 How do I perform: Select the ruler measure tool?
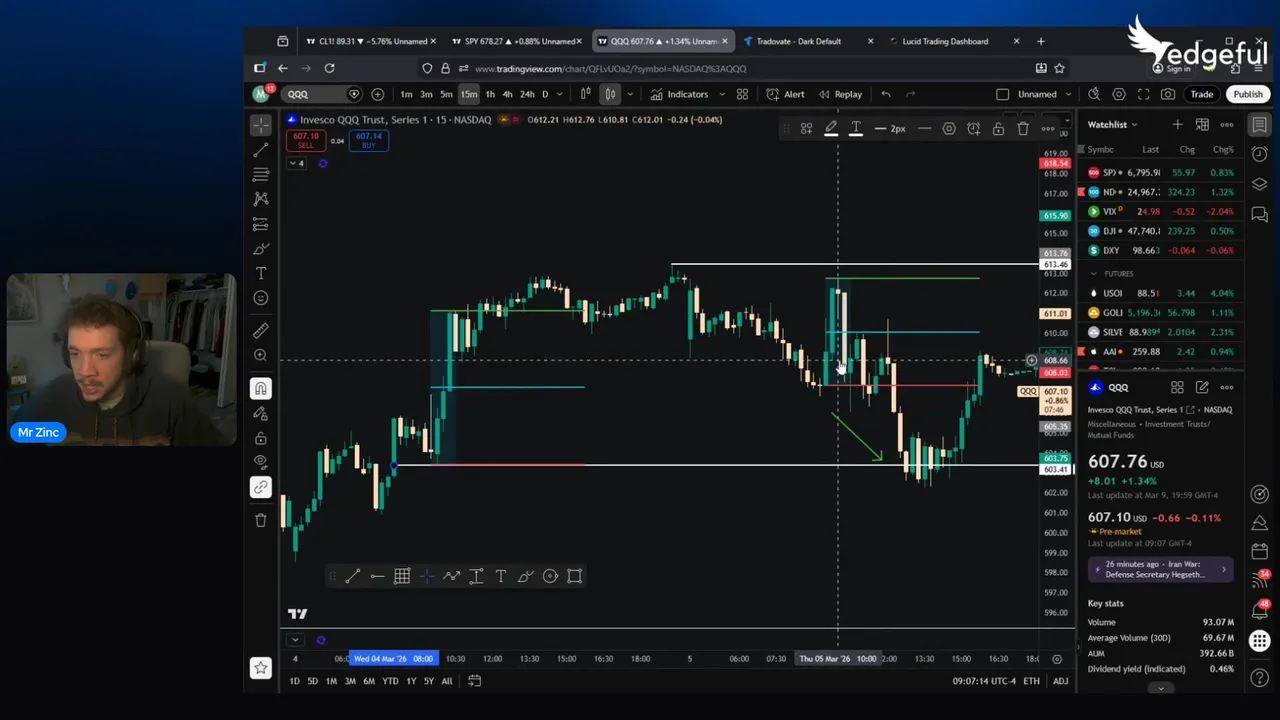(260, 330)
